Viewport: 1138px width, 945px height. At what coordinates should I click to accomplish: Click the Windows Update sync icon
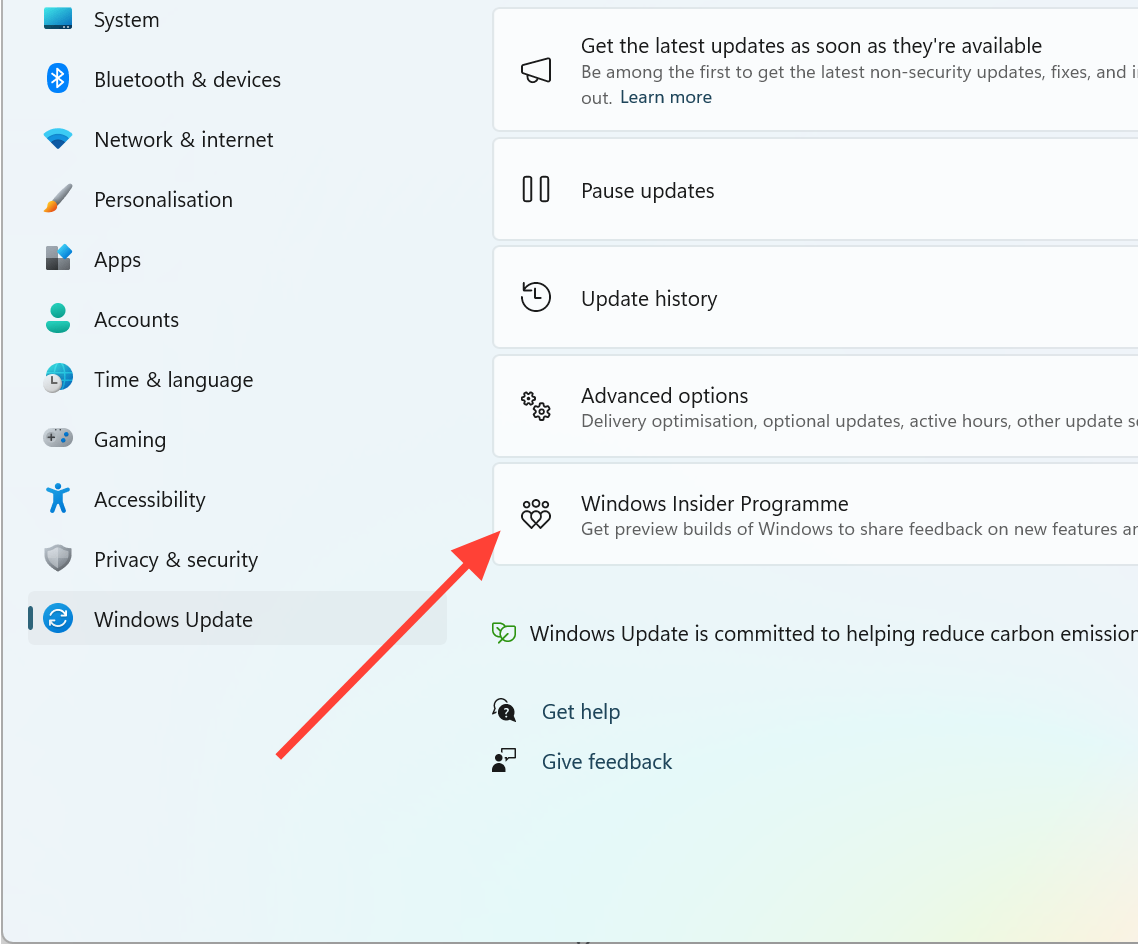point(58,618)
